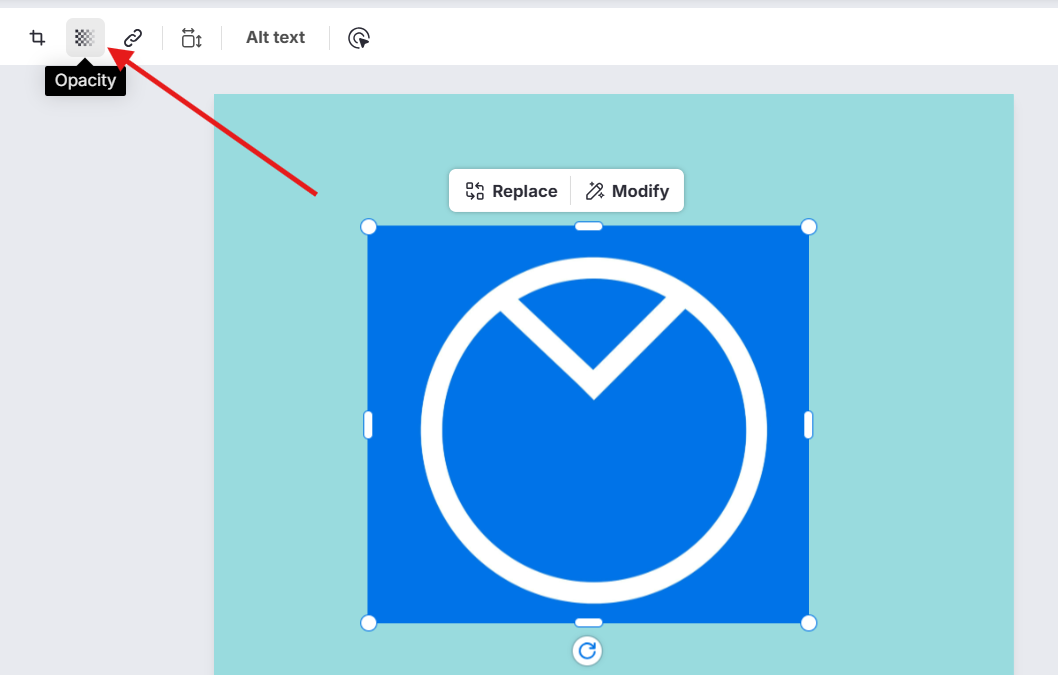
Task: Select the Crop tool icon
Action: (37, 38)
